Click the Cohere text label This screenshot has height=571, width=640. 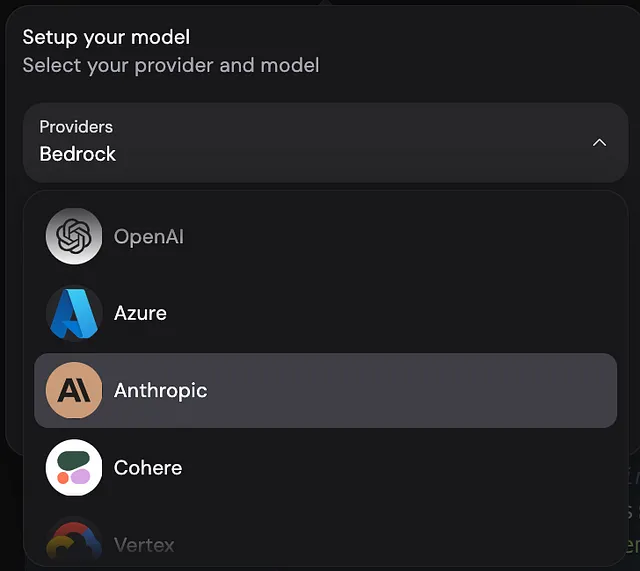(x=148, y=468)
